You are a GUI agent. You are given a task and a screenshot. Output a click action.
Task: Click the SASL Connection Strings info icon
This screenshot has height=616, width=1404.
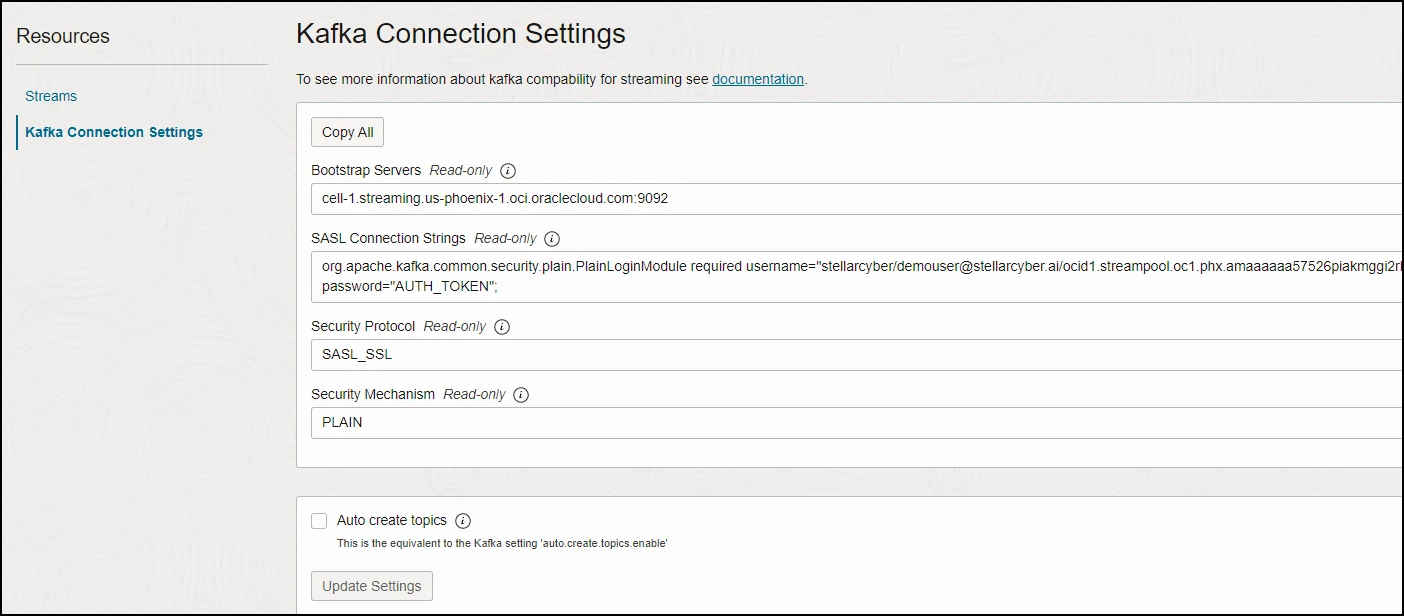552,239
